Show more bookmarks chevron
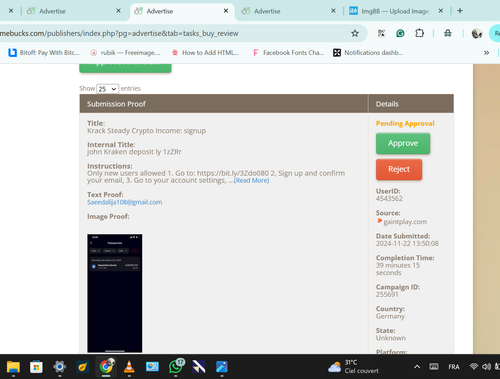This screenshot has width=500, height=379. click(x=486, y=53)
